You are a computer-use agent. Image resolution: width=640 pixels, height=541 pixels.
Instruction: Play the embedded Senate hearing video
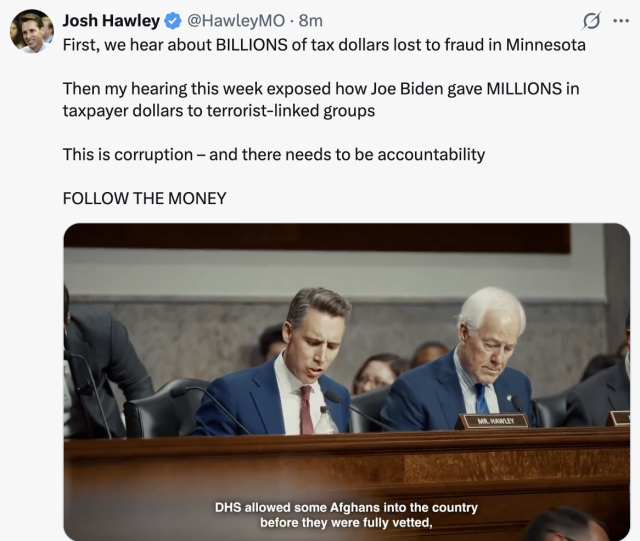pyautogui.click(x=347, y=382)
